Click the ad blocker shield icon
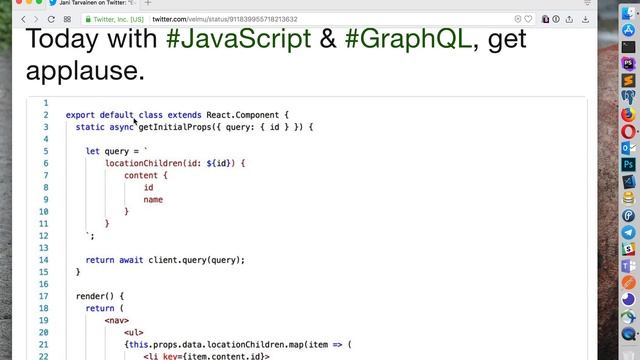This screenshot has height=360, width=640. (x=518, y=19)
